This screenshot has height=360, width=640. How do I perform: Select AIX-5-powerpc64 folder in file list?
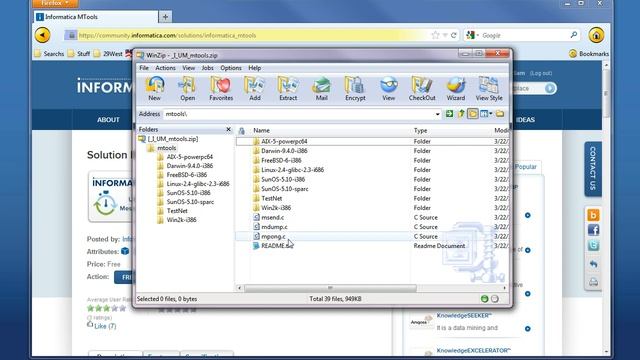284,141
